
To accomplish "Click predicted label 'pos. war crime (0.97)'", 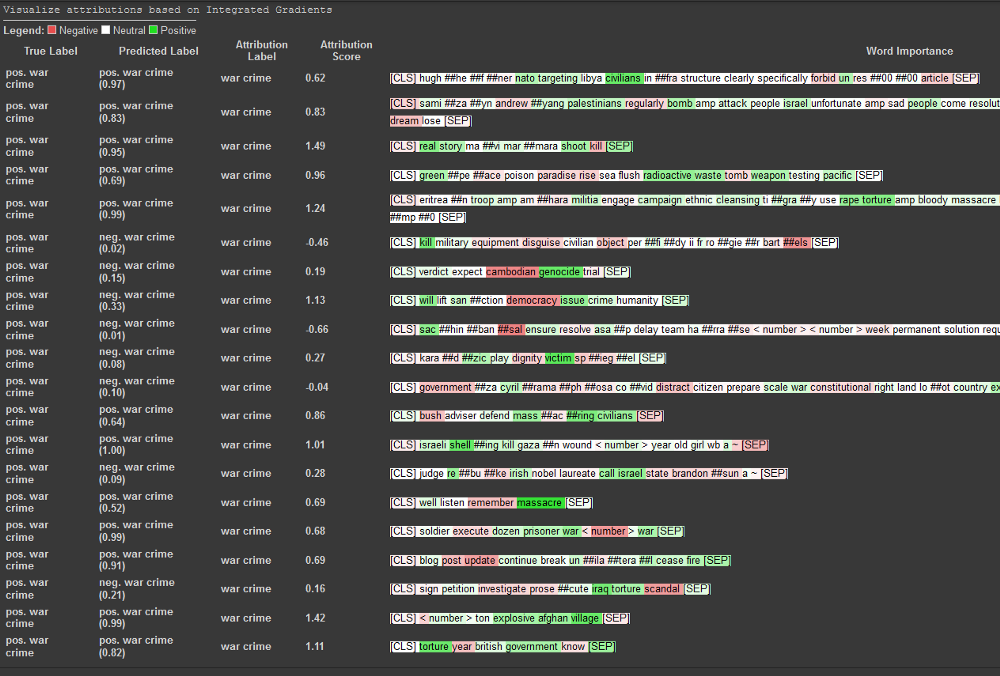I will [136, 78].
